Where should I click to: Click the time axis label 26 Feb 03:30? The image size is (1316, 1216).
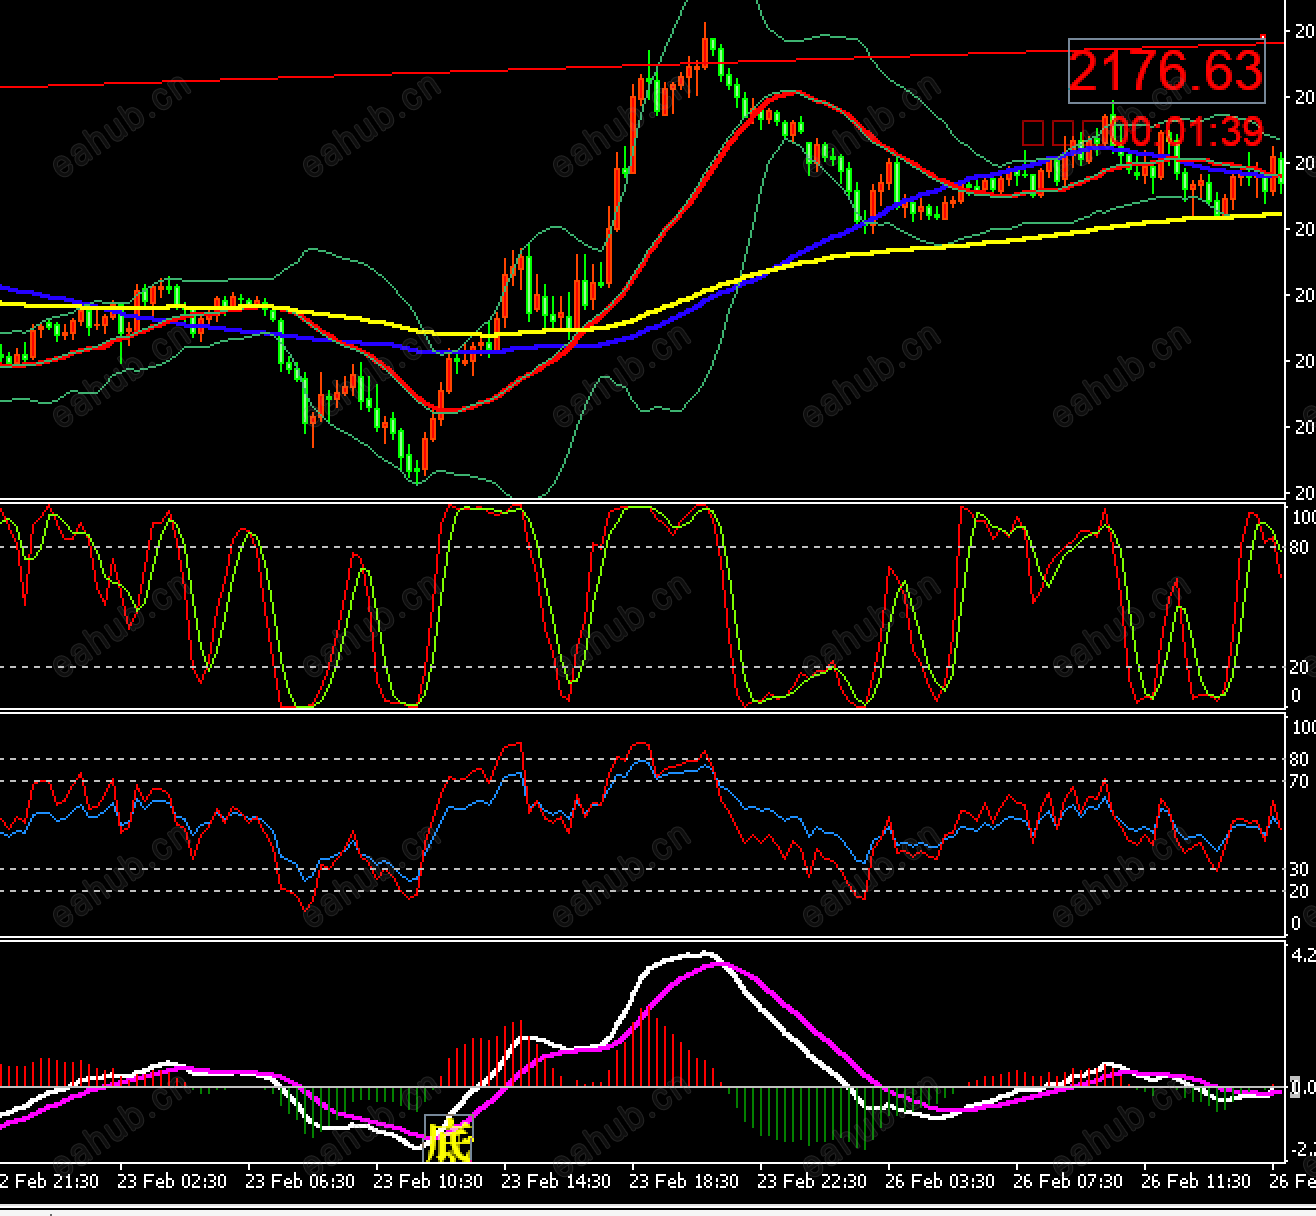tap(940, 1181)
